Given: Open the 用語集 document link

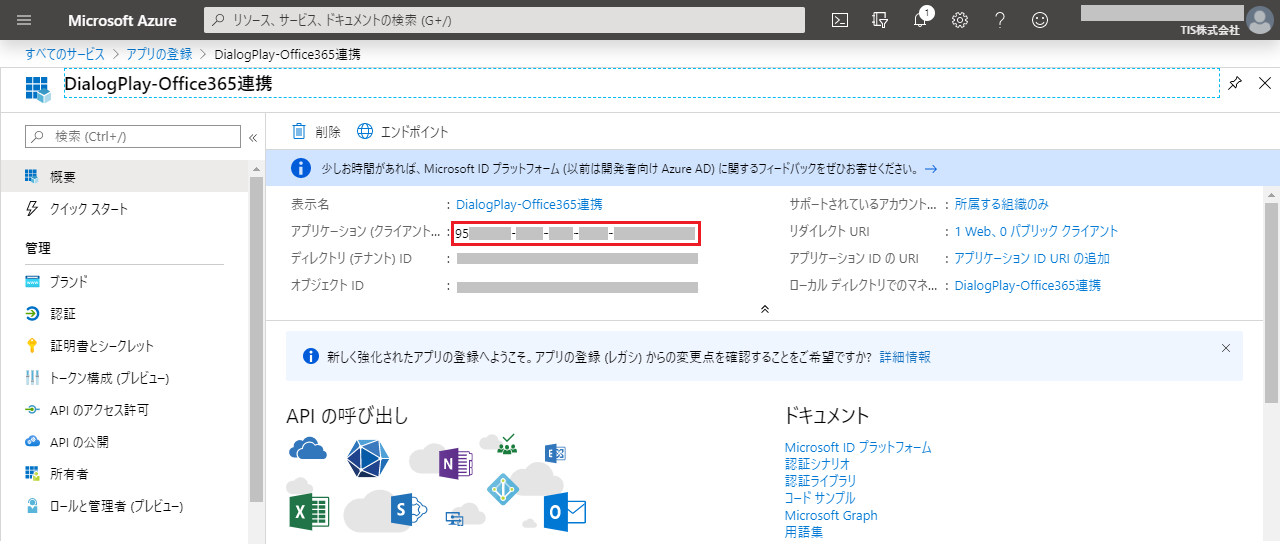Looking at the screenshot, I should [x=804, y=532].
